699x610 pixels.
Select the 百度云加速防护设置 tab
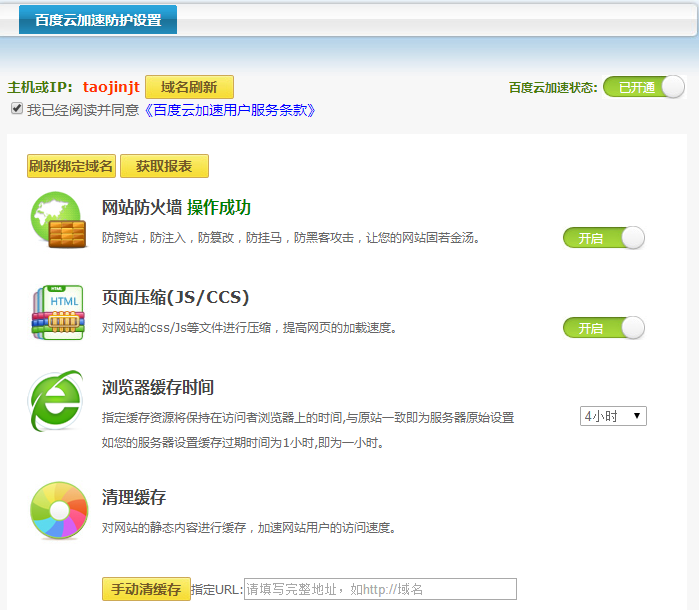(98, 20)
